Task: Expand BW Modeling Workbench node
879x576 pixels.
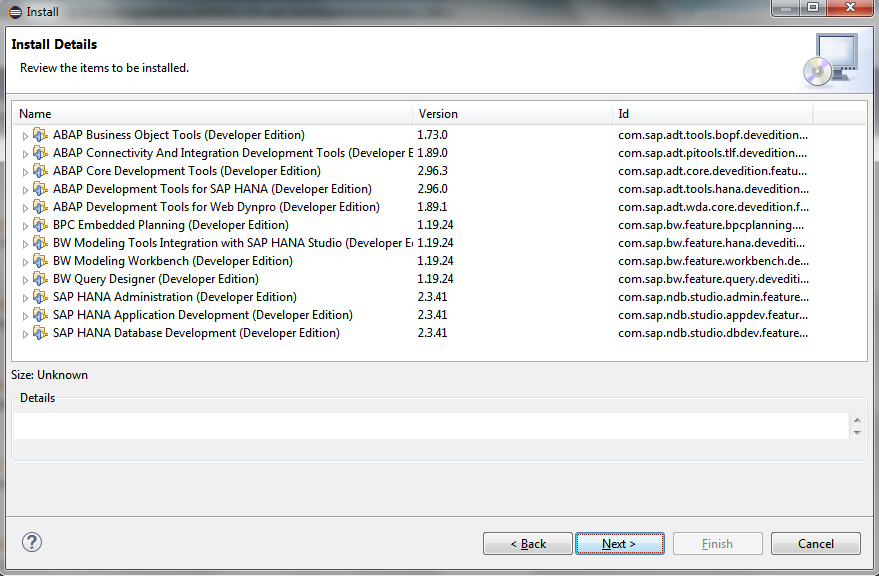Action: (25, 262)
